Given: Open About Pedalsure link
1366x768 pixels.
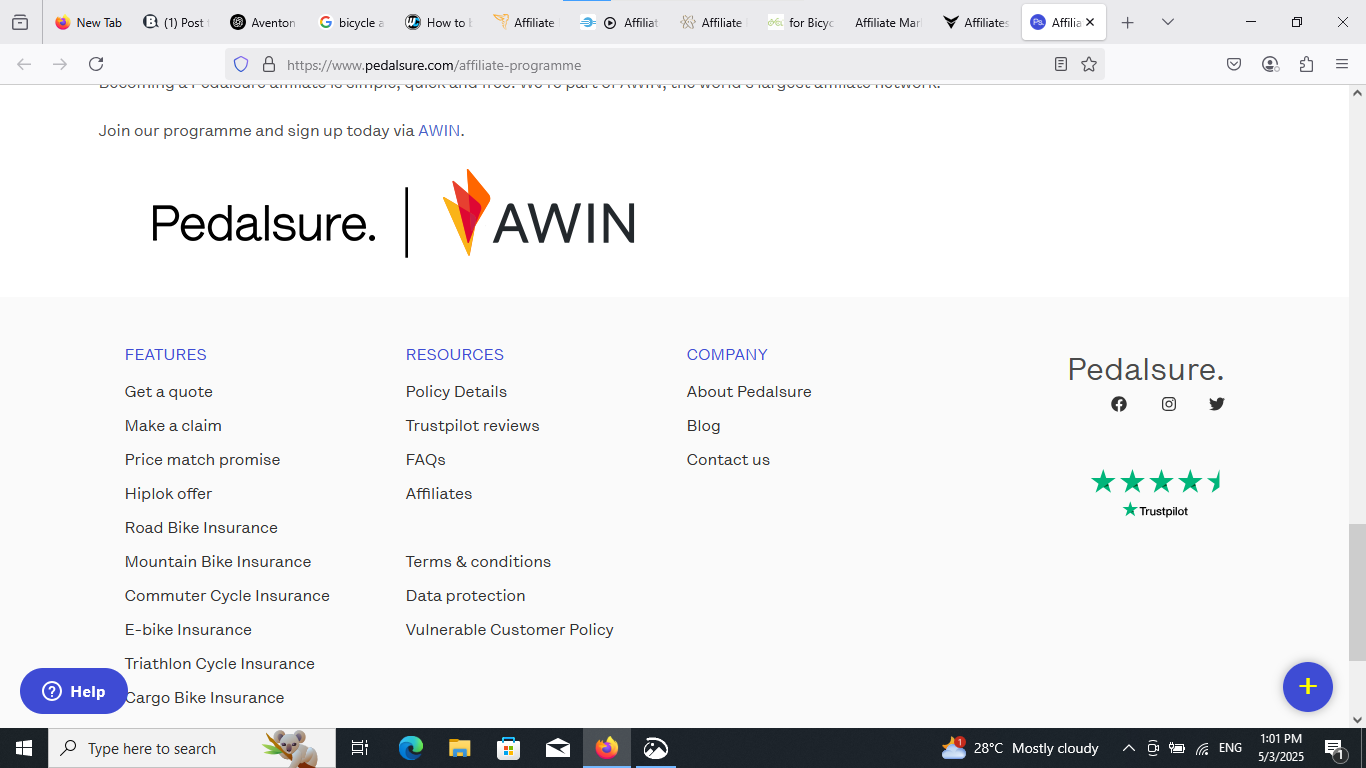Looking at the screenshot, I should [x=749, y=392].
